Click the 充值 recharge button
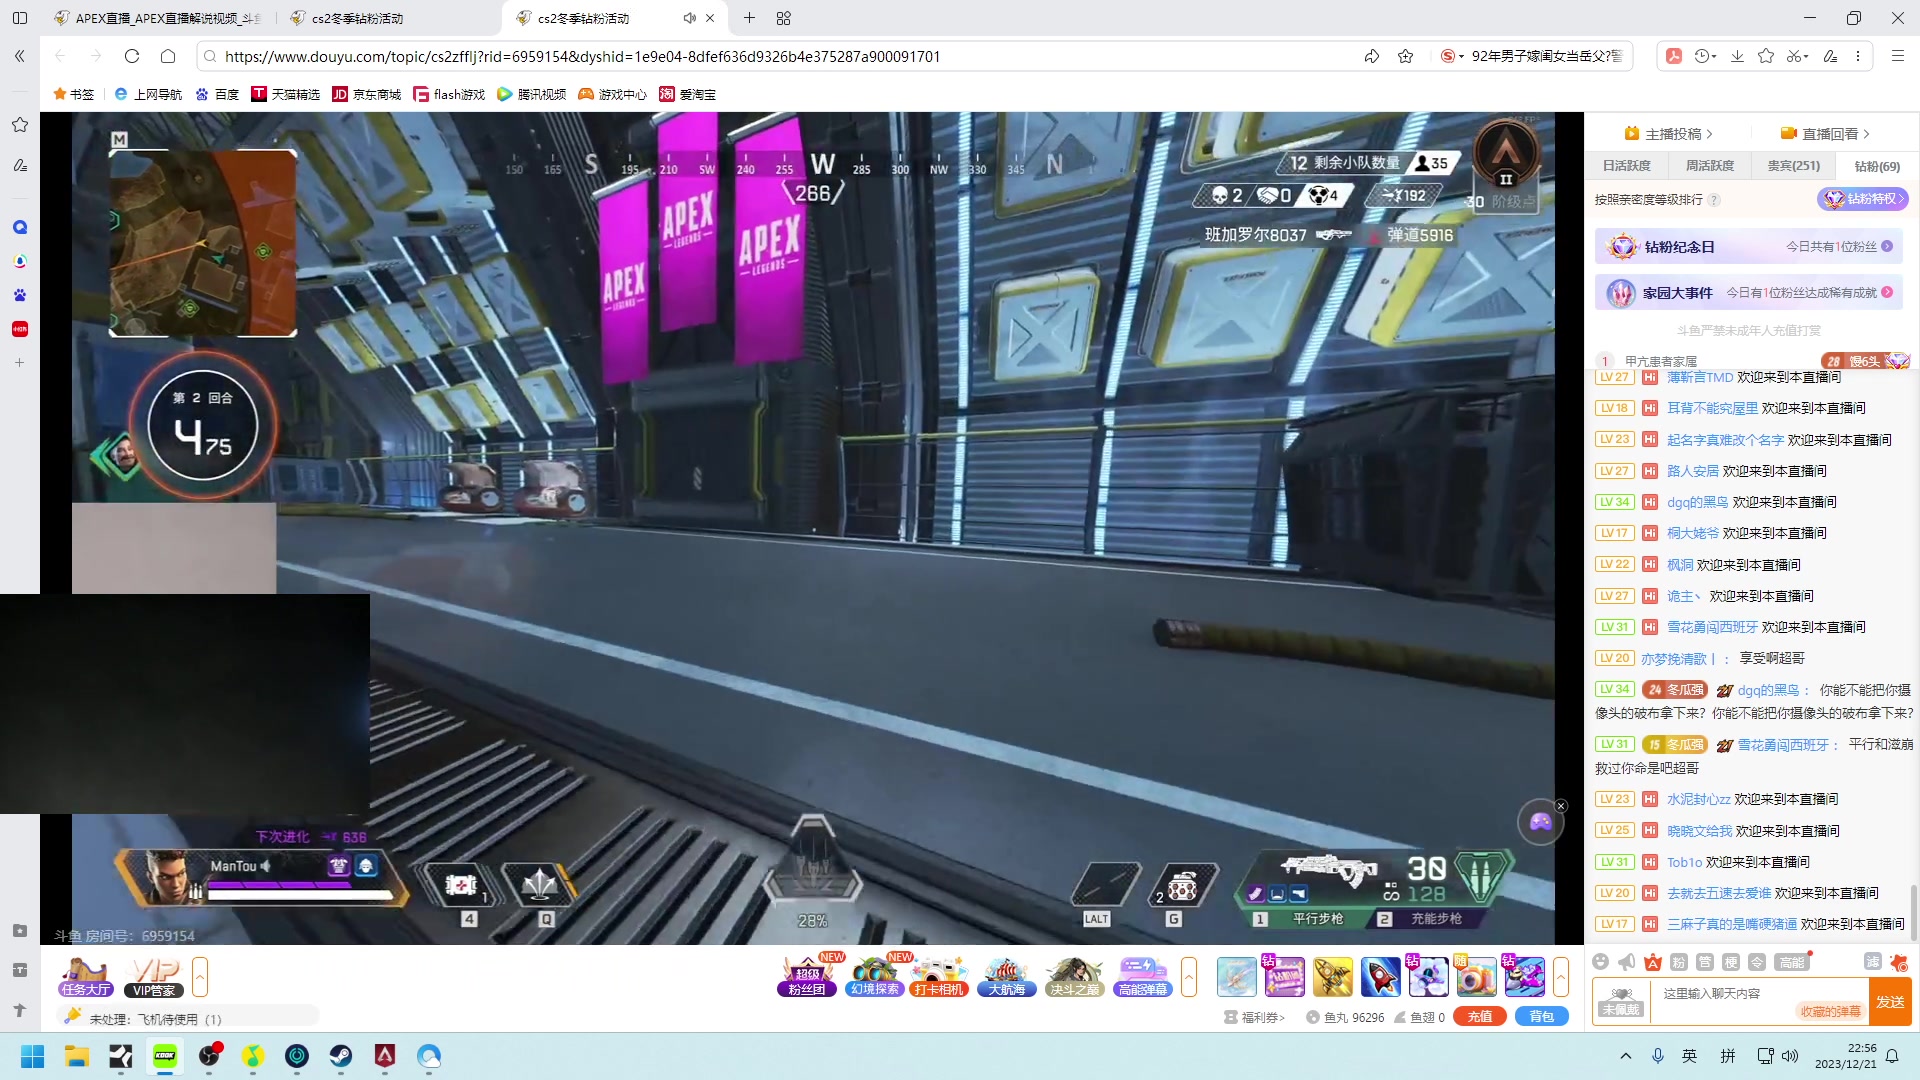Viewport: 1920px width, 1080px height. tap(1480, 1017)
